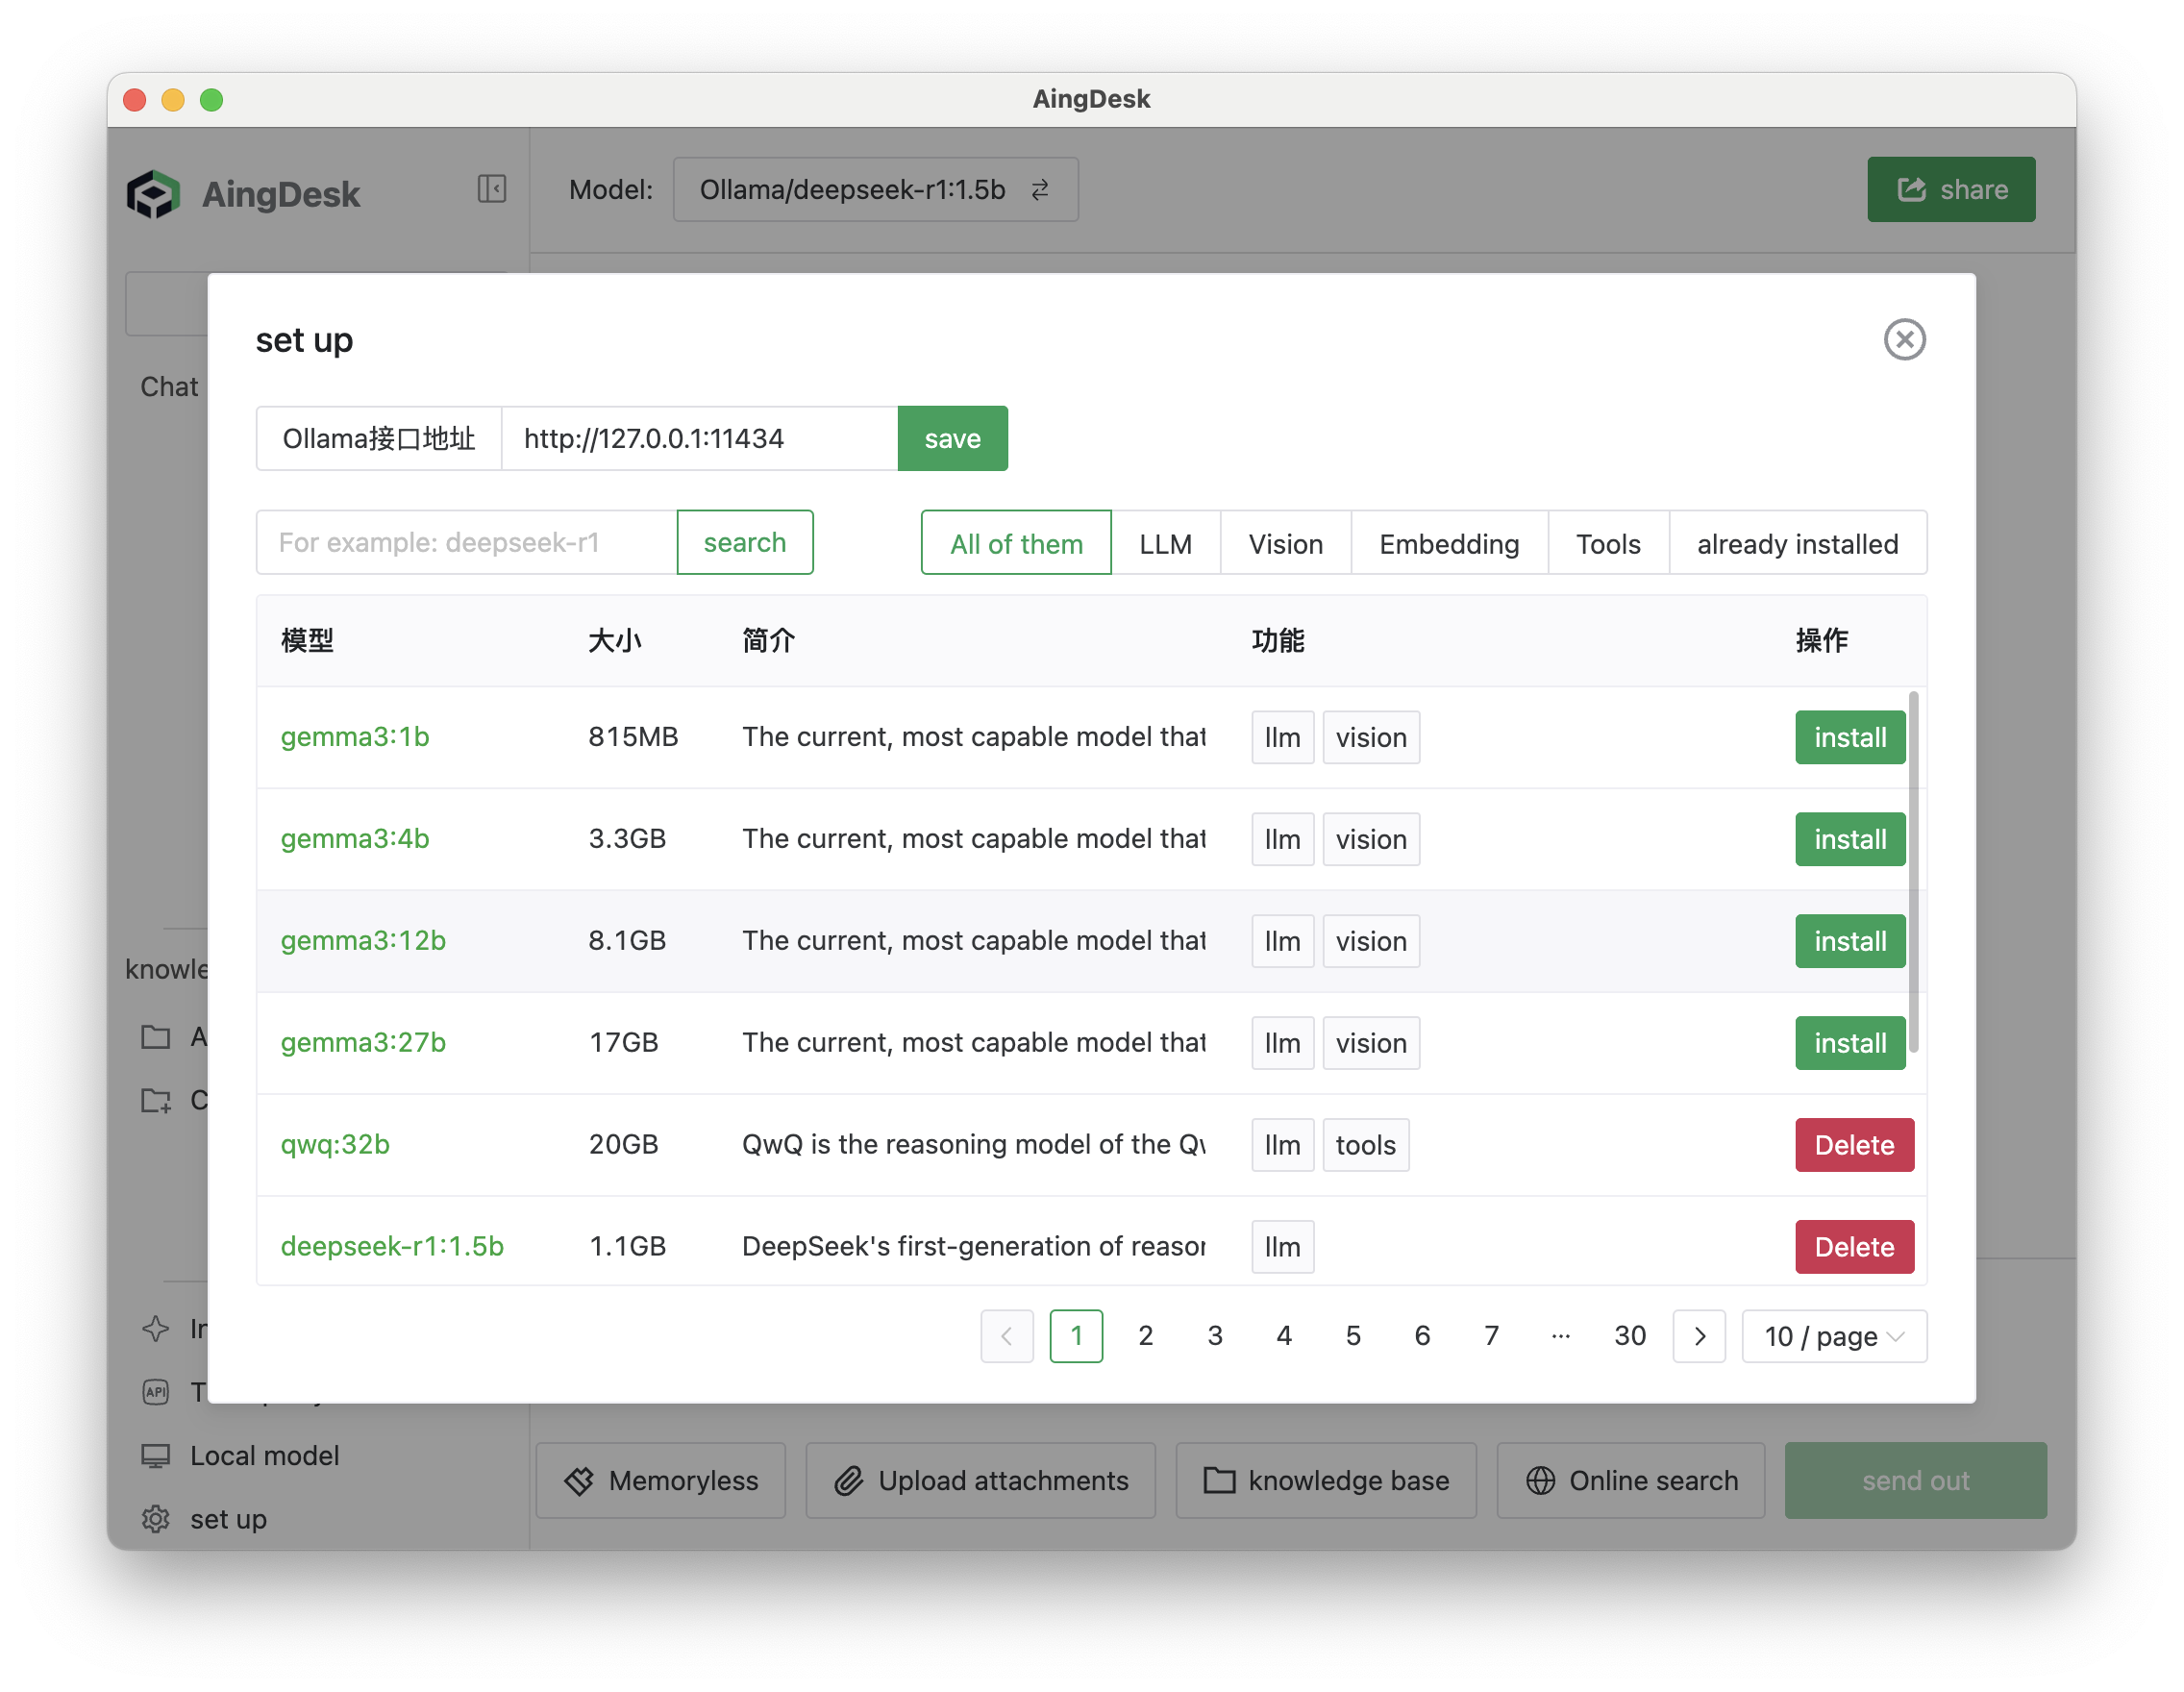Switch to the LLM filter tab
Image resolution: width=2184 pixels, height=1692 pixels.
(1165, 543)
